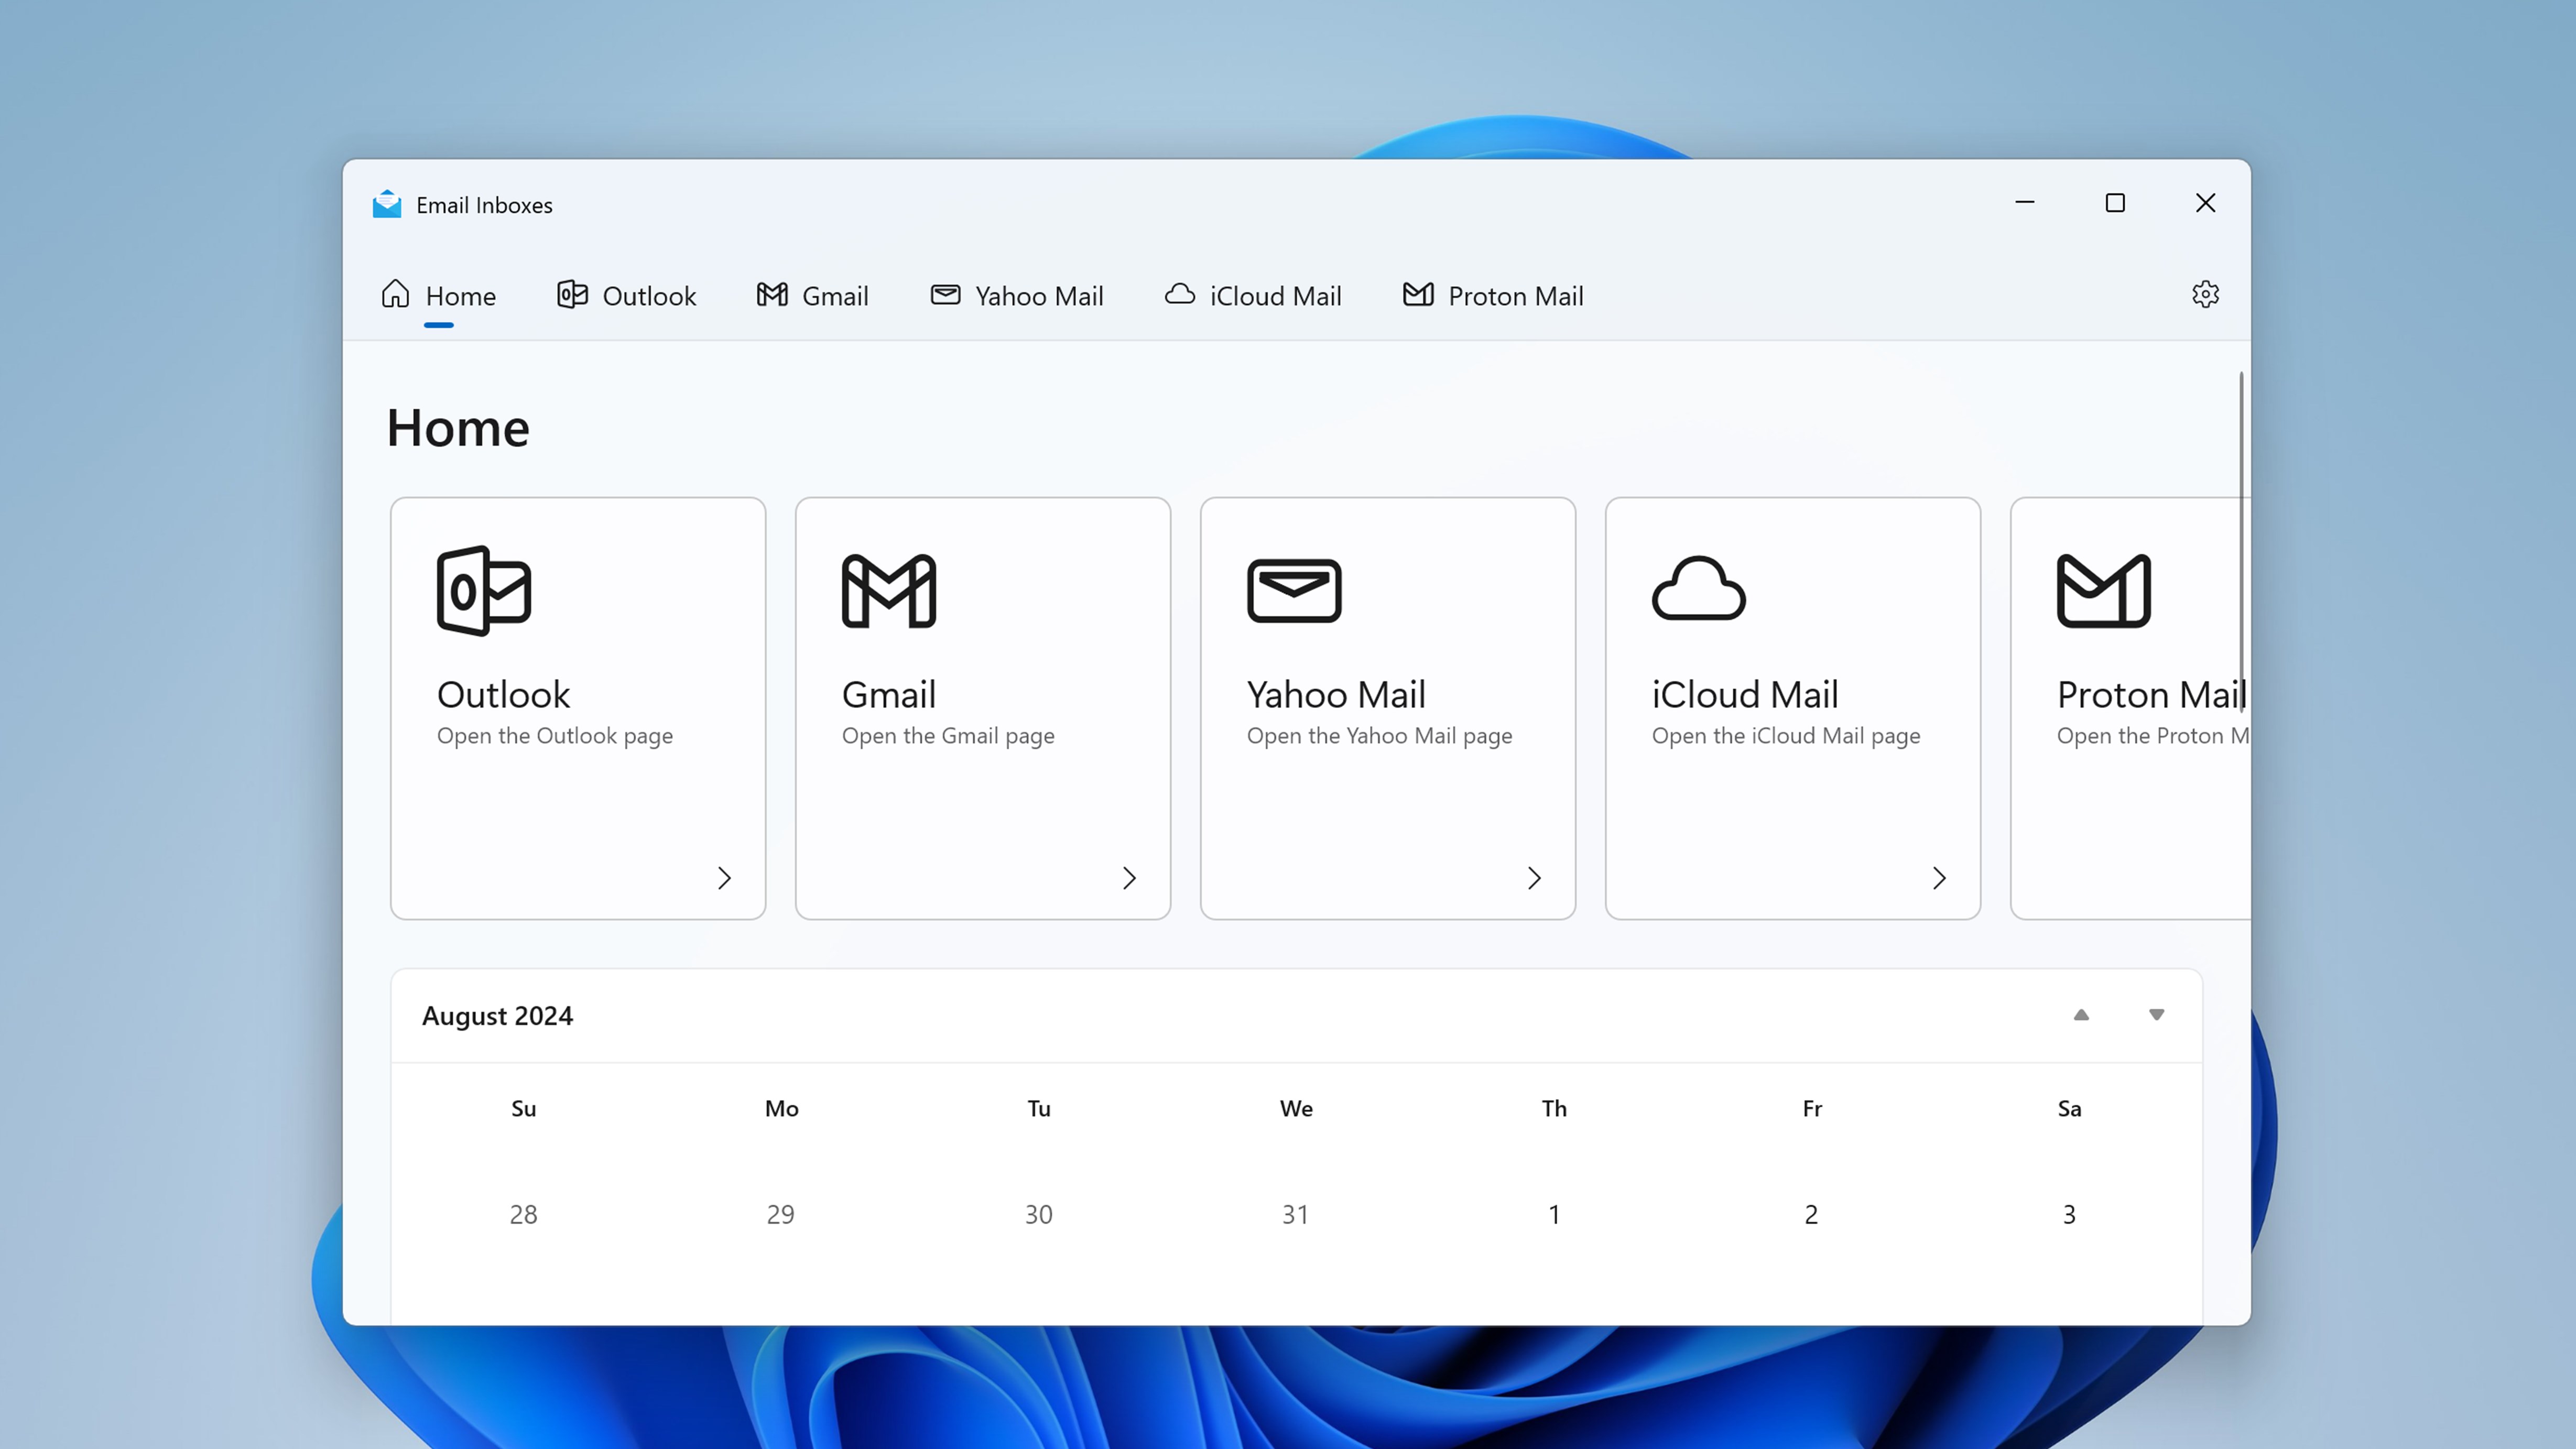Select August 2 in the calendar
2576x1449 pixels.
1811,1214
